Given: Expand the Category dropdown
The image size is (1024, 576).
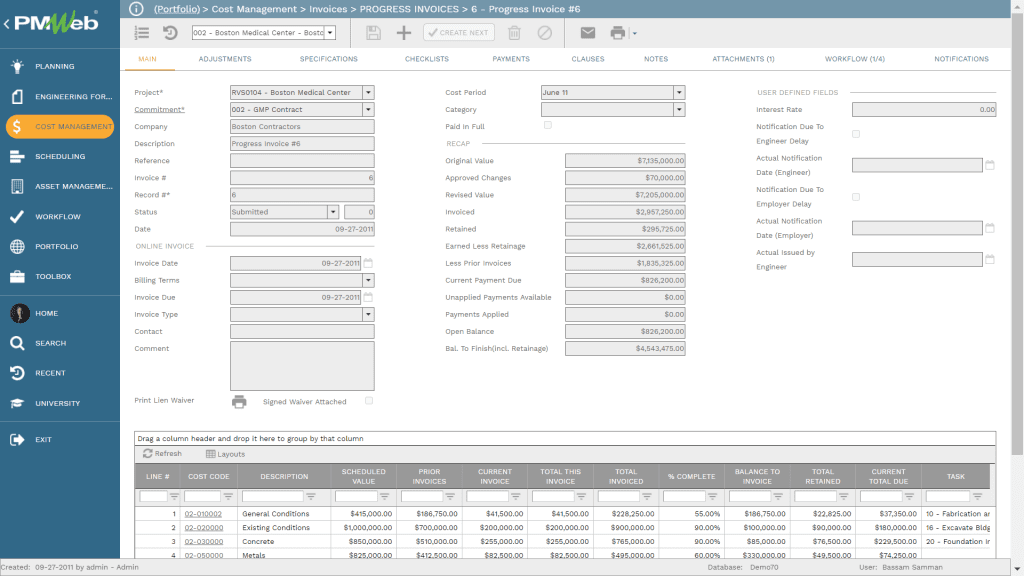Looking at the screenshot, I should 679,110.
